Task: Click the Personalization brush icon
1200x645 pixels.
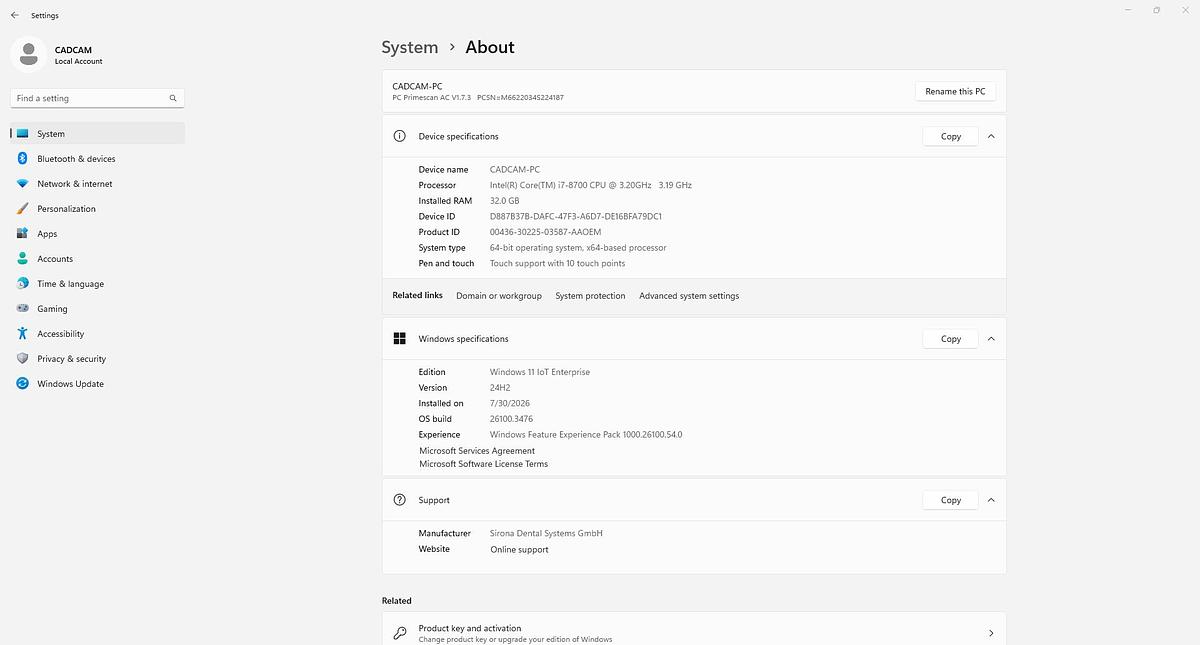Action: click(22, 209)
